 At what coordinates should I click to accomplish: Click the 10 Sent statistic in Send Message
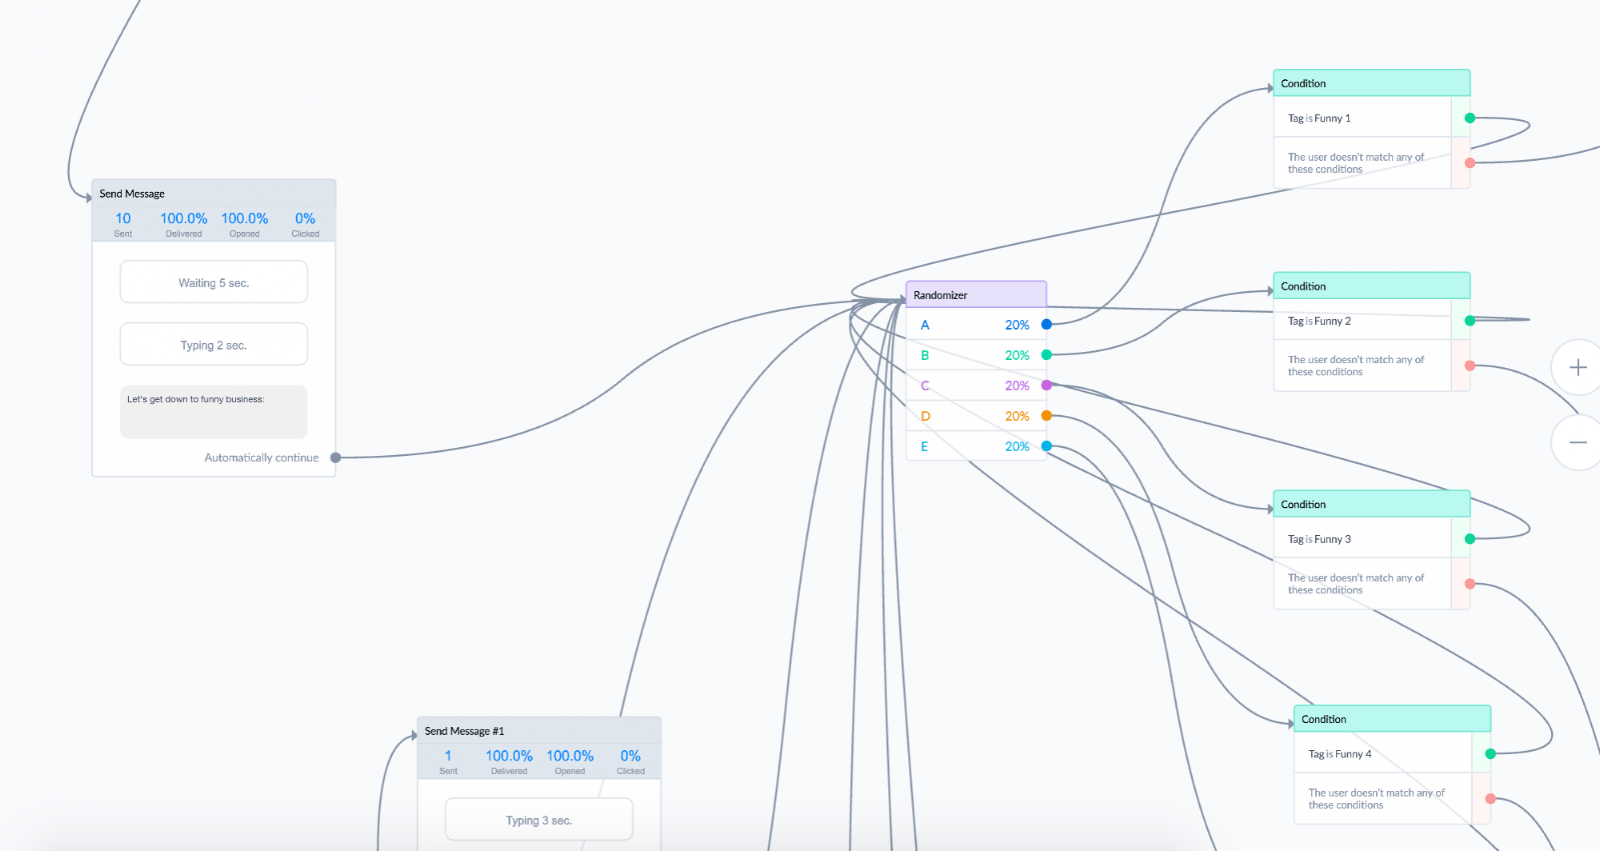(x=123, y=224)
